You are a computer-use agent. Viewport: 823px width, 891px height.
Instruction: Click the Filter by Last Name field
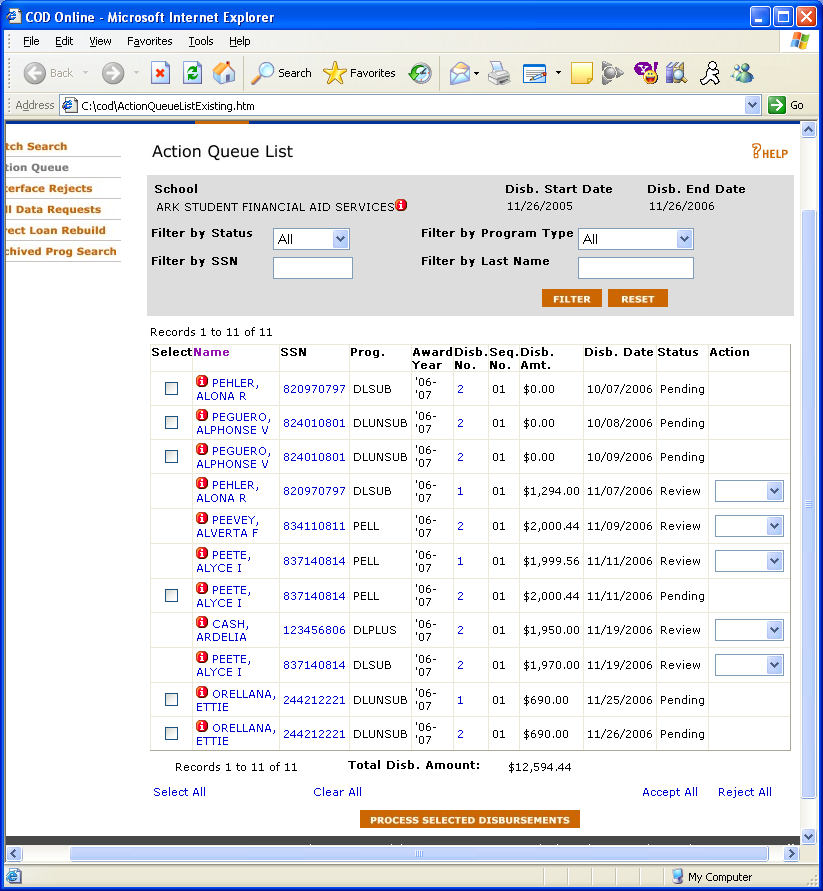tap(635, 268)
